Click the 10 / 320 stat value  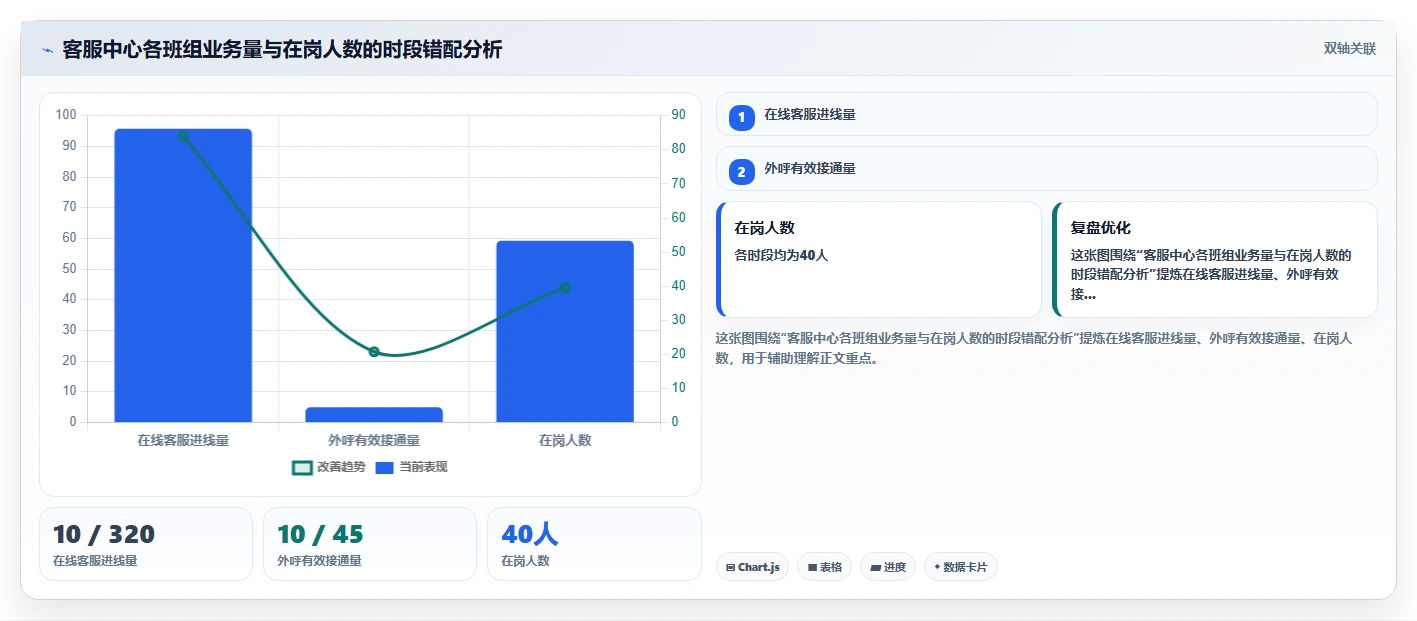pos(104,534)
